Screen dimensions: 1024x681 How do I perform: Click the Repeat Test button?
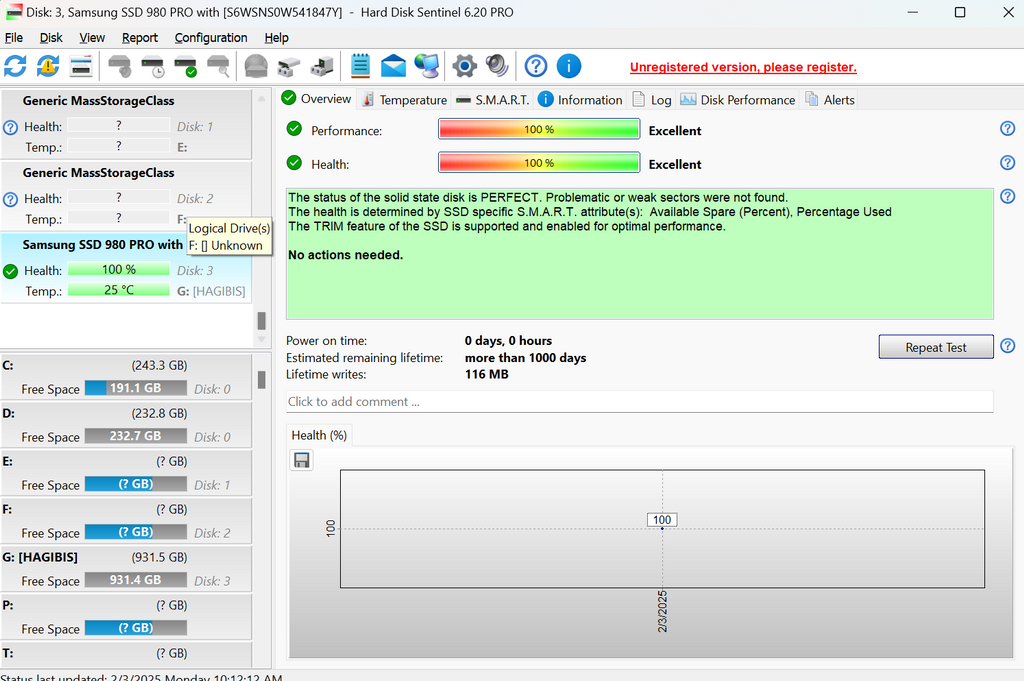click(x=936, y=347)
